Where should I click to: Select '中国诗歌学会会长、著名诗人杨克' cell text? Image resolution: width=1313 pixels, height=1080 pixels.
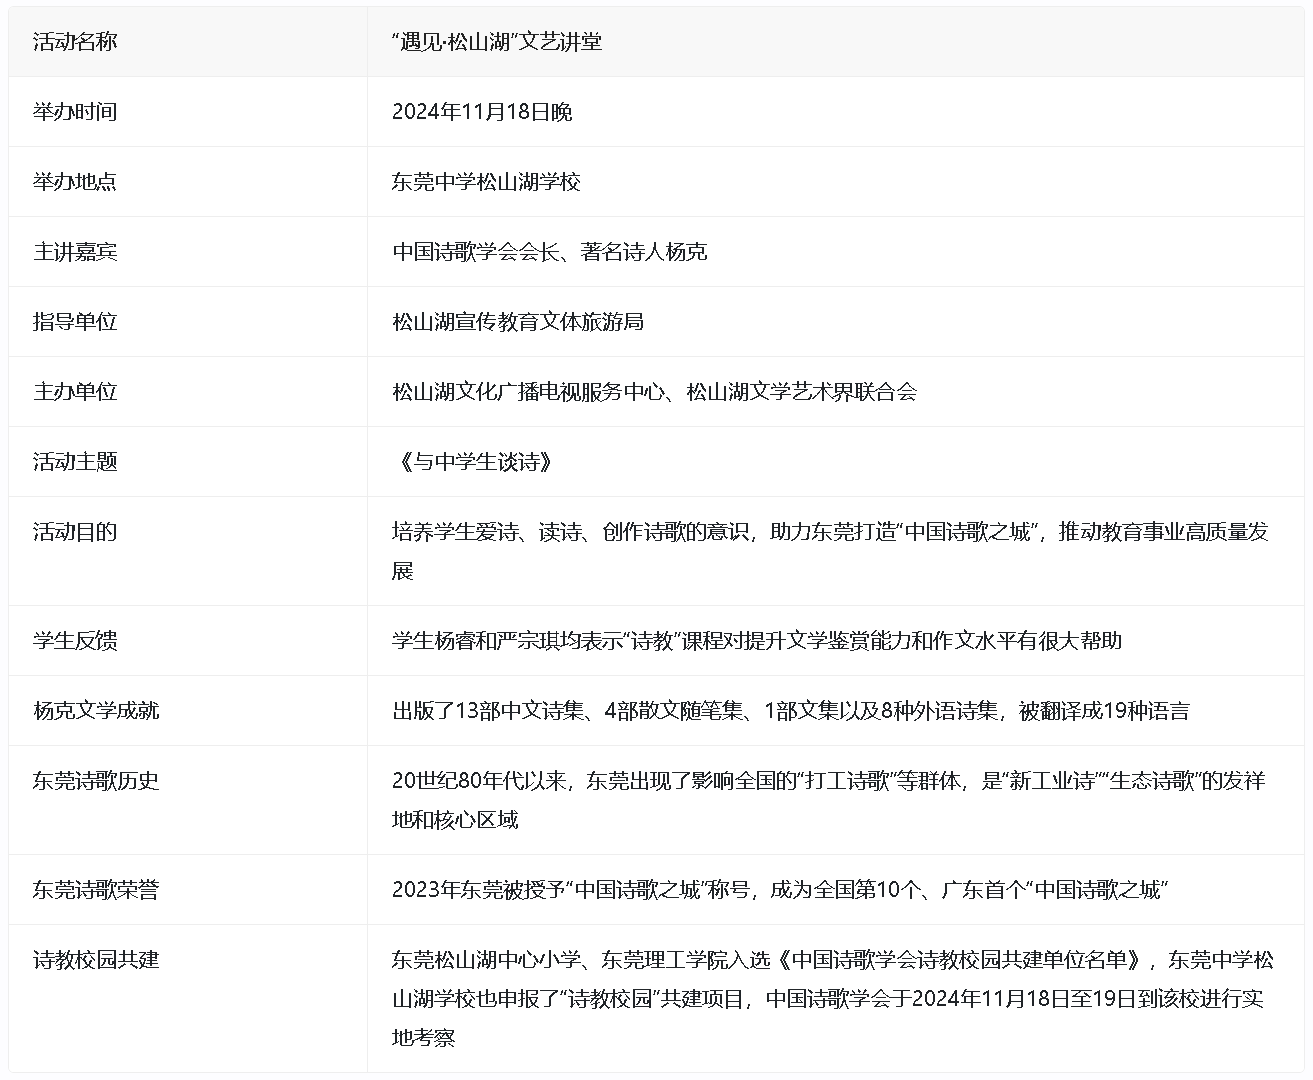tap(549, 252)
